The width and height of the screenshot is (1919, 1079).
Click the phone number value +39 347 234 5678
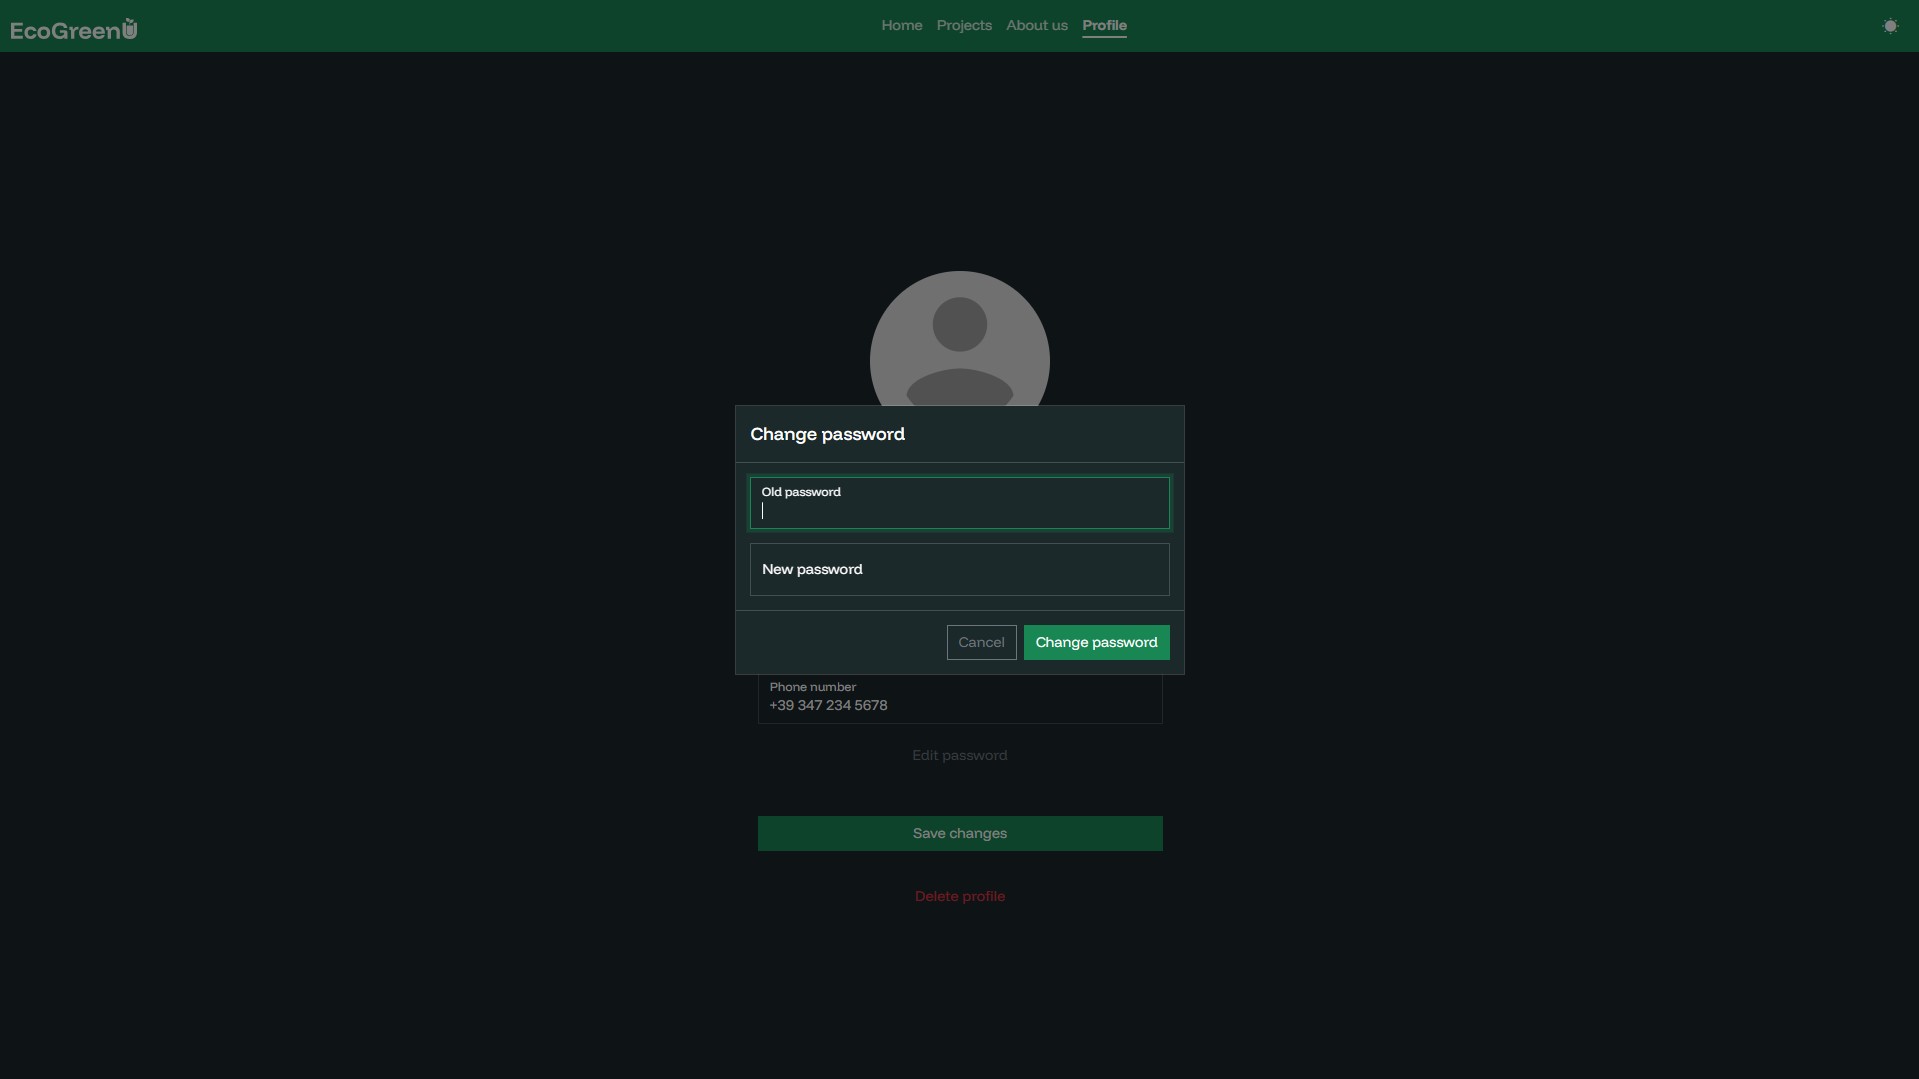click(828, 705)
